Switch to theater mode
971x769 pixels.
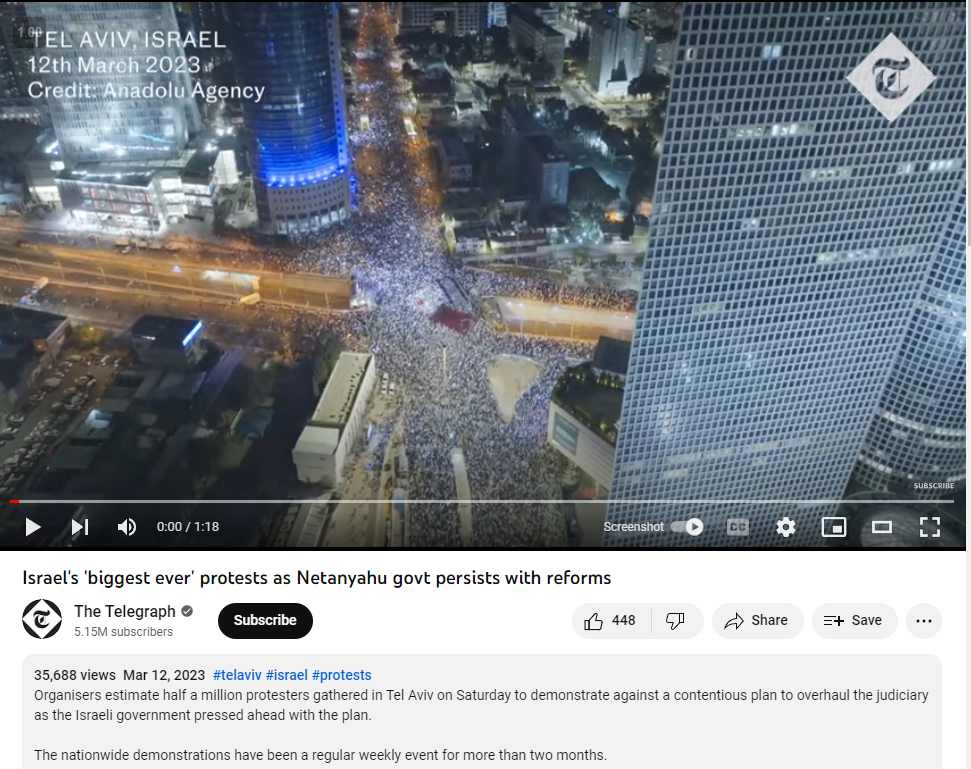[x=882, y=527]
